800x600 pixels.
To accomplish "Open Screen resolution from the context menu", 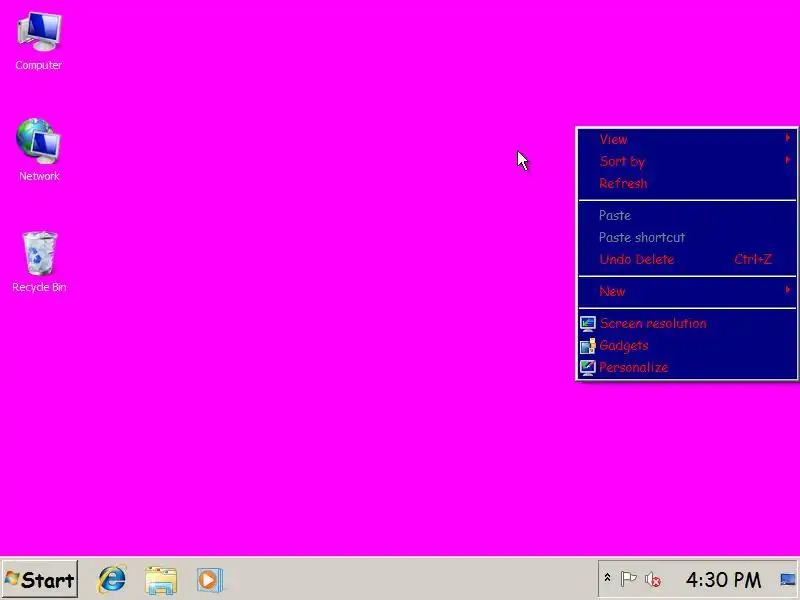I will (x=687, y=323).
